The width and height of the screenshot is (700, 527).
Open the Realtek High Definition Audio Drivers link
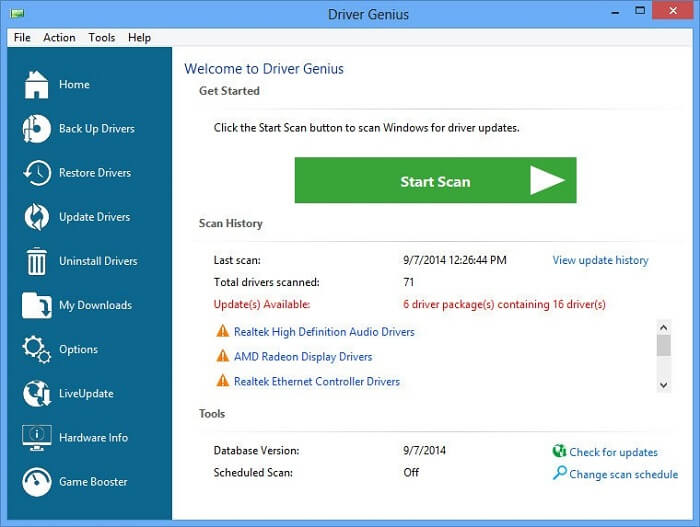point(324,332)
